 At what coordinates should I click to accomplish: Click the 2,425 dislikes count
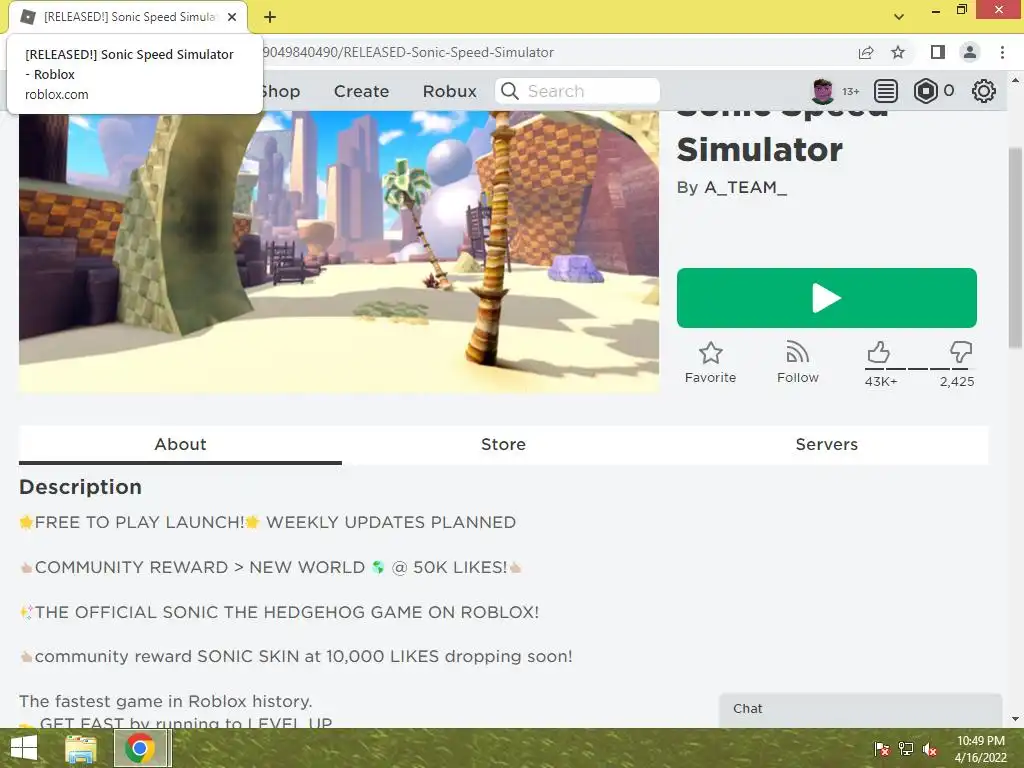click(957, 381)
